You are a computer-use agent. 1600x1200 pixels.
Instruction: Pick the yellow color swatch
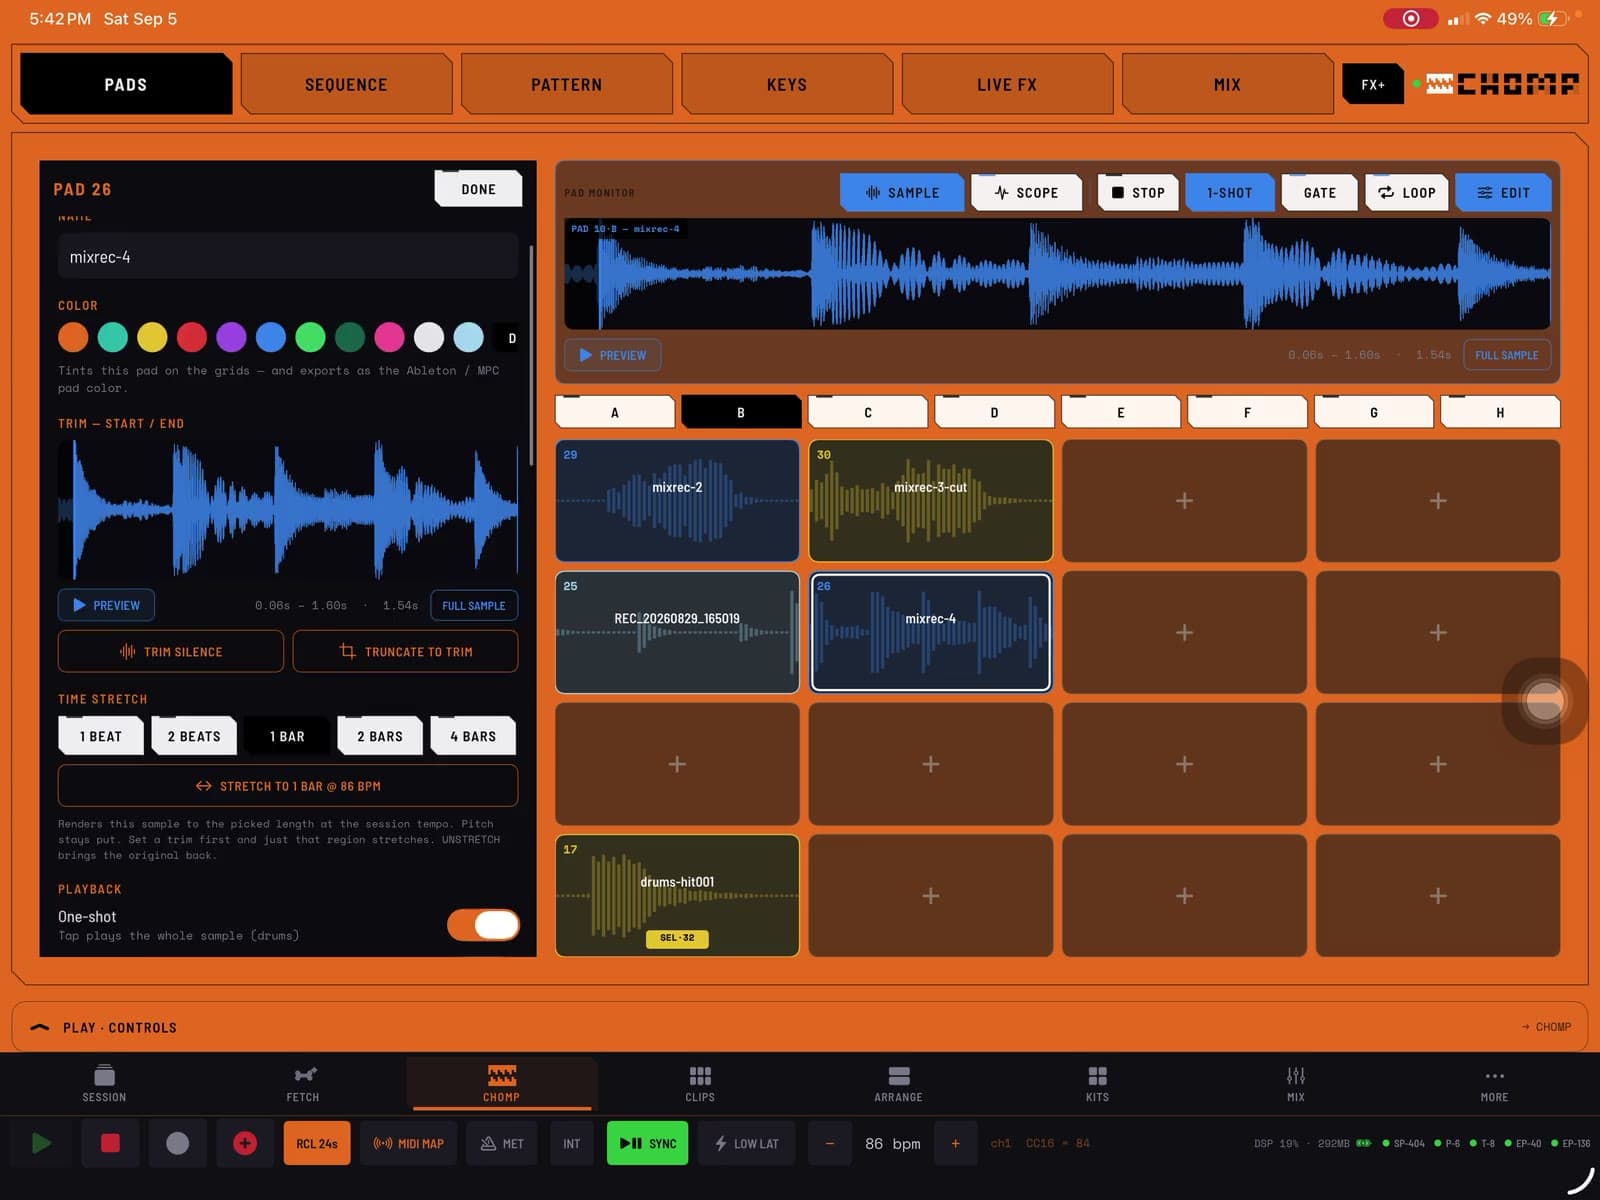(x=152, y=337)
